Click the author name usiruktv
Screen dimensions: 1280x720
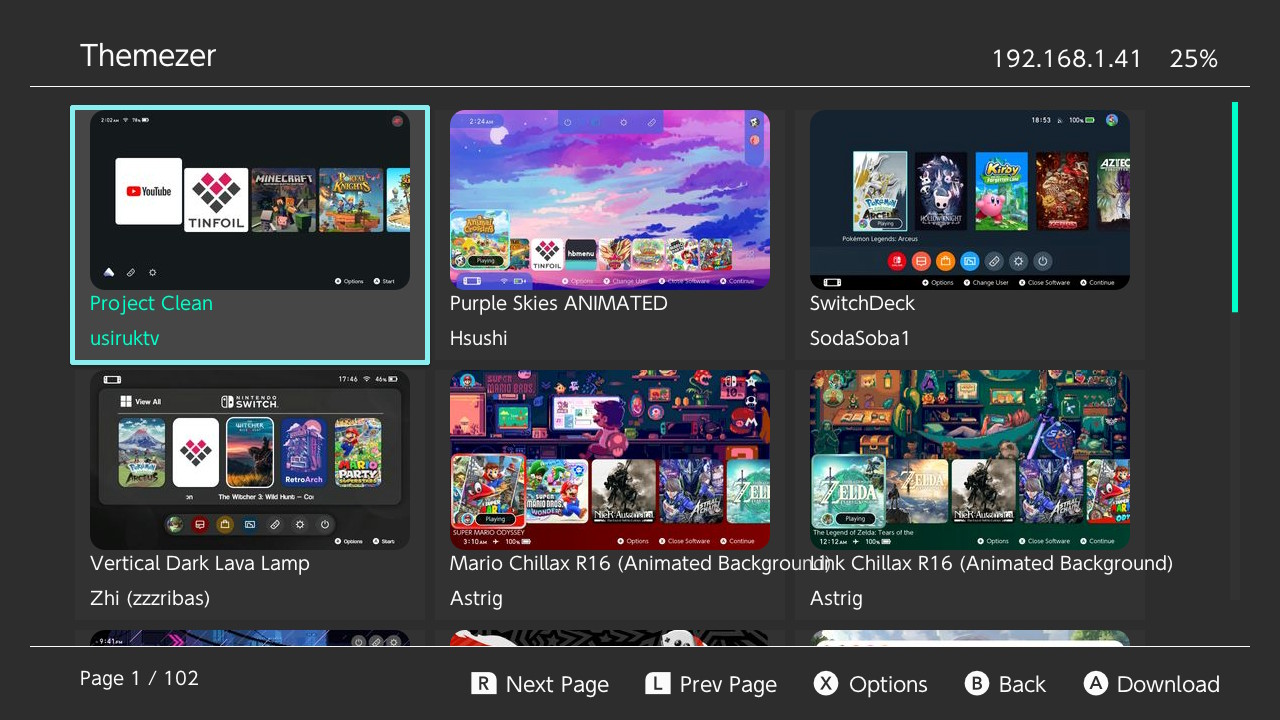(x=125, y=338)
